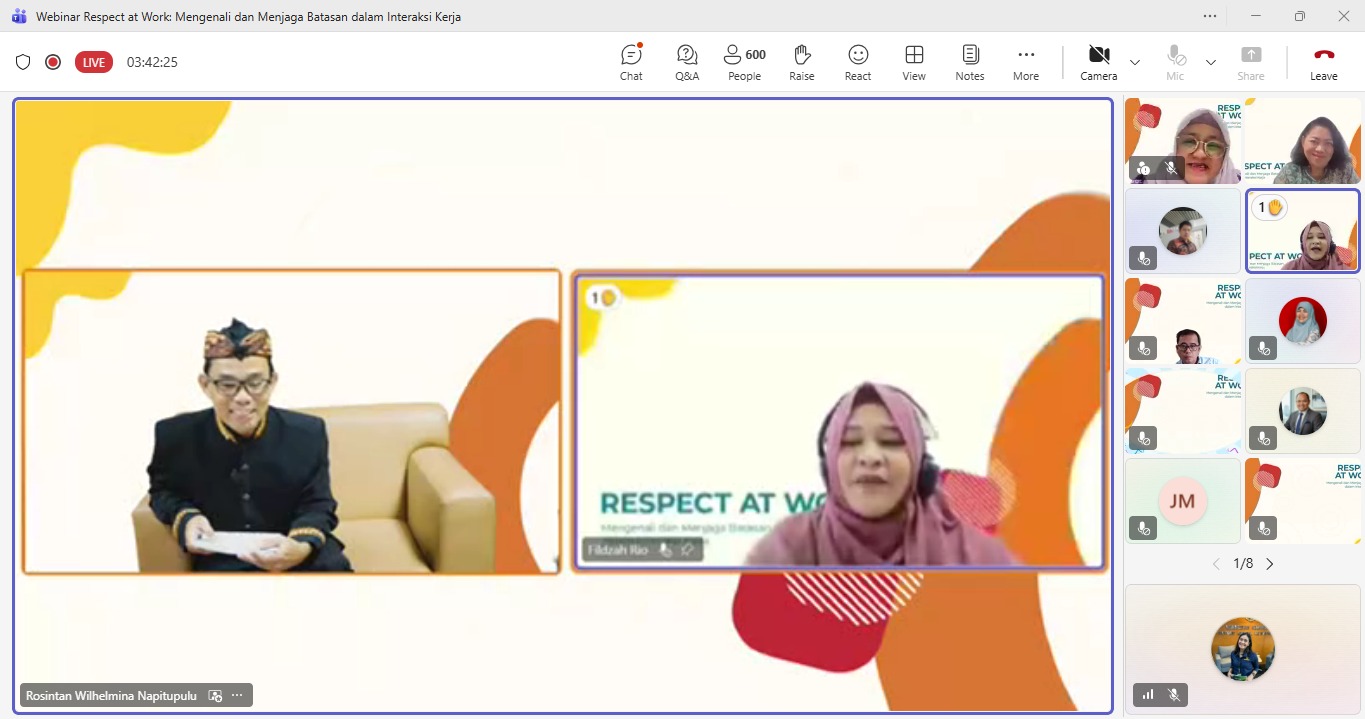Select the JM participant tile
This screenshot has height=719, width=1365.
tap(1182, 501)
